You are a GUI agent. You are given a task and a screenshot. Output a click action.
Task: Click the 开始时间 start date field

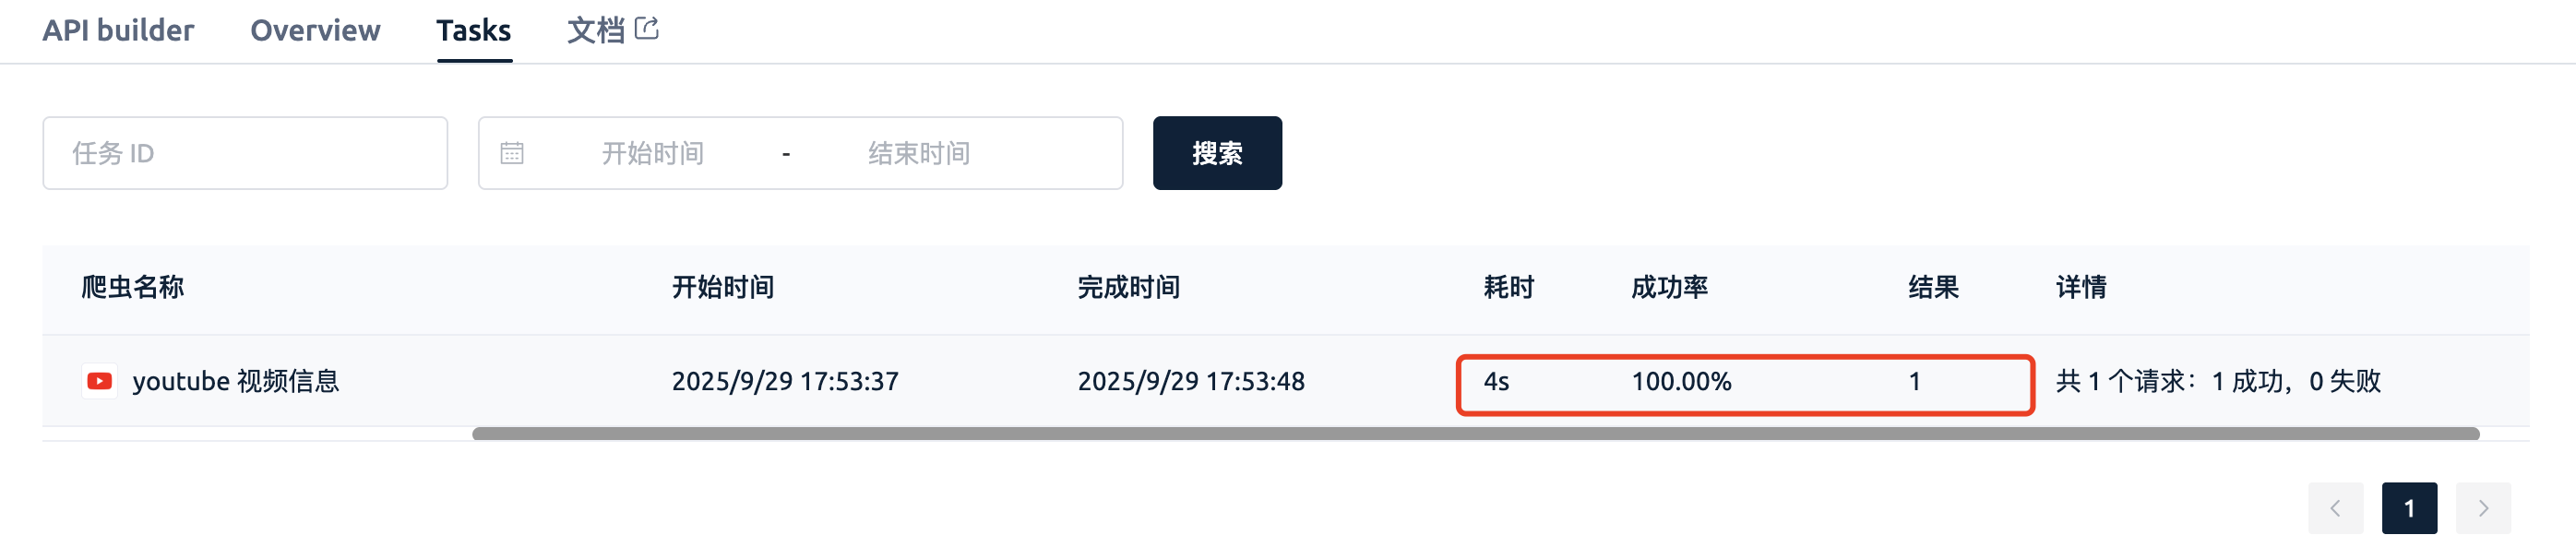tap(653, 153)
